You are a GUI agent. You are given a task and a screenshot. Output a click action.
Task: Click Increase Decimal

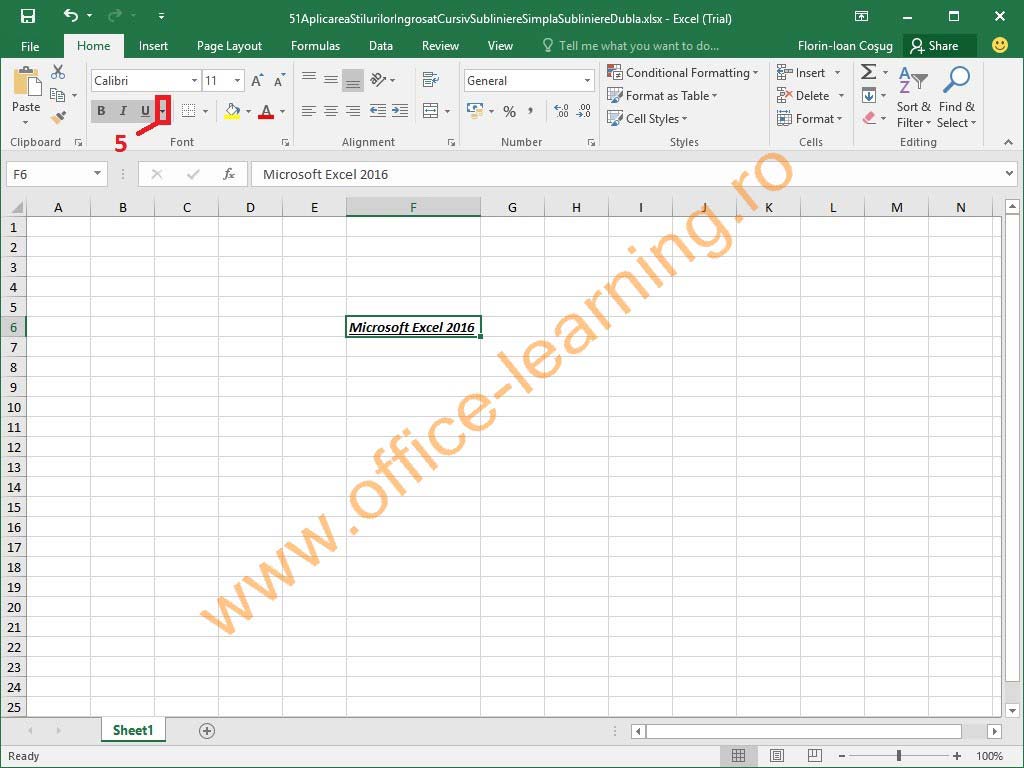pos(561,111)
